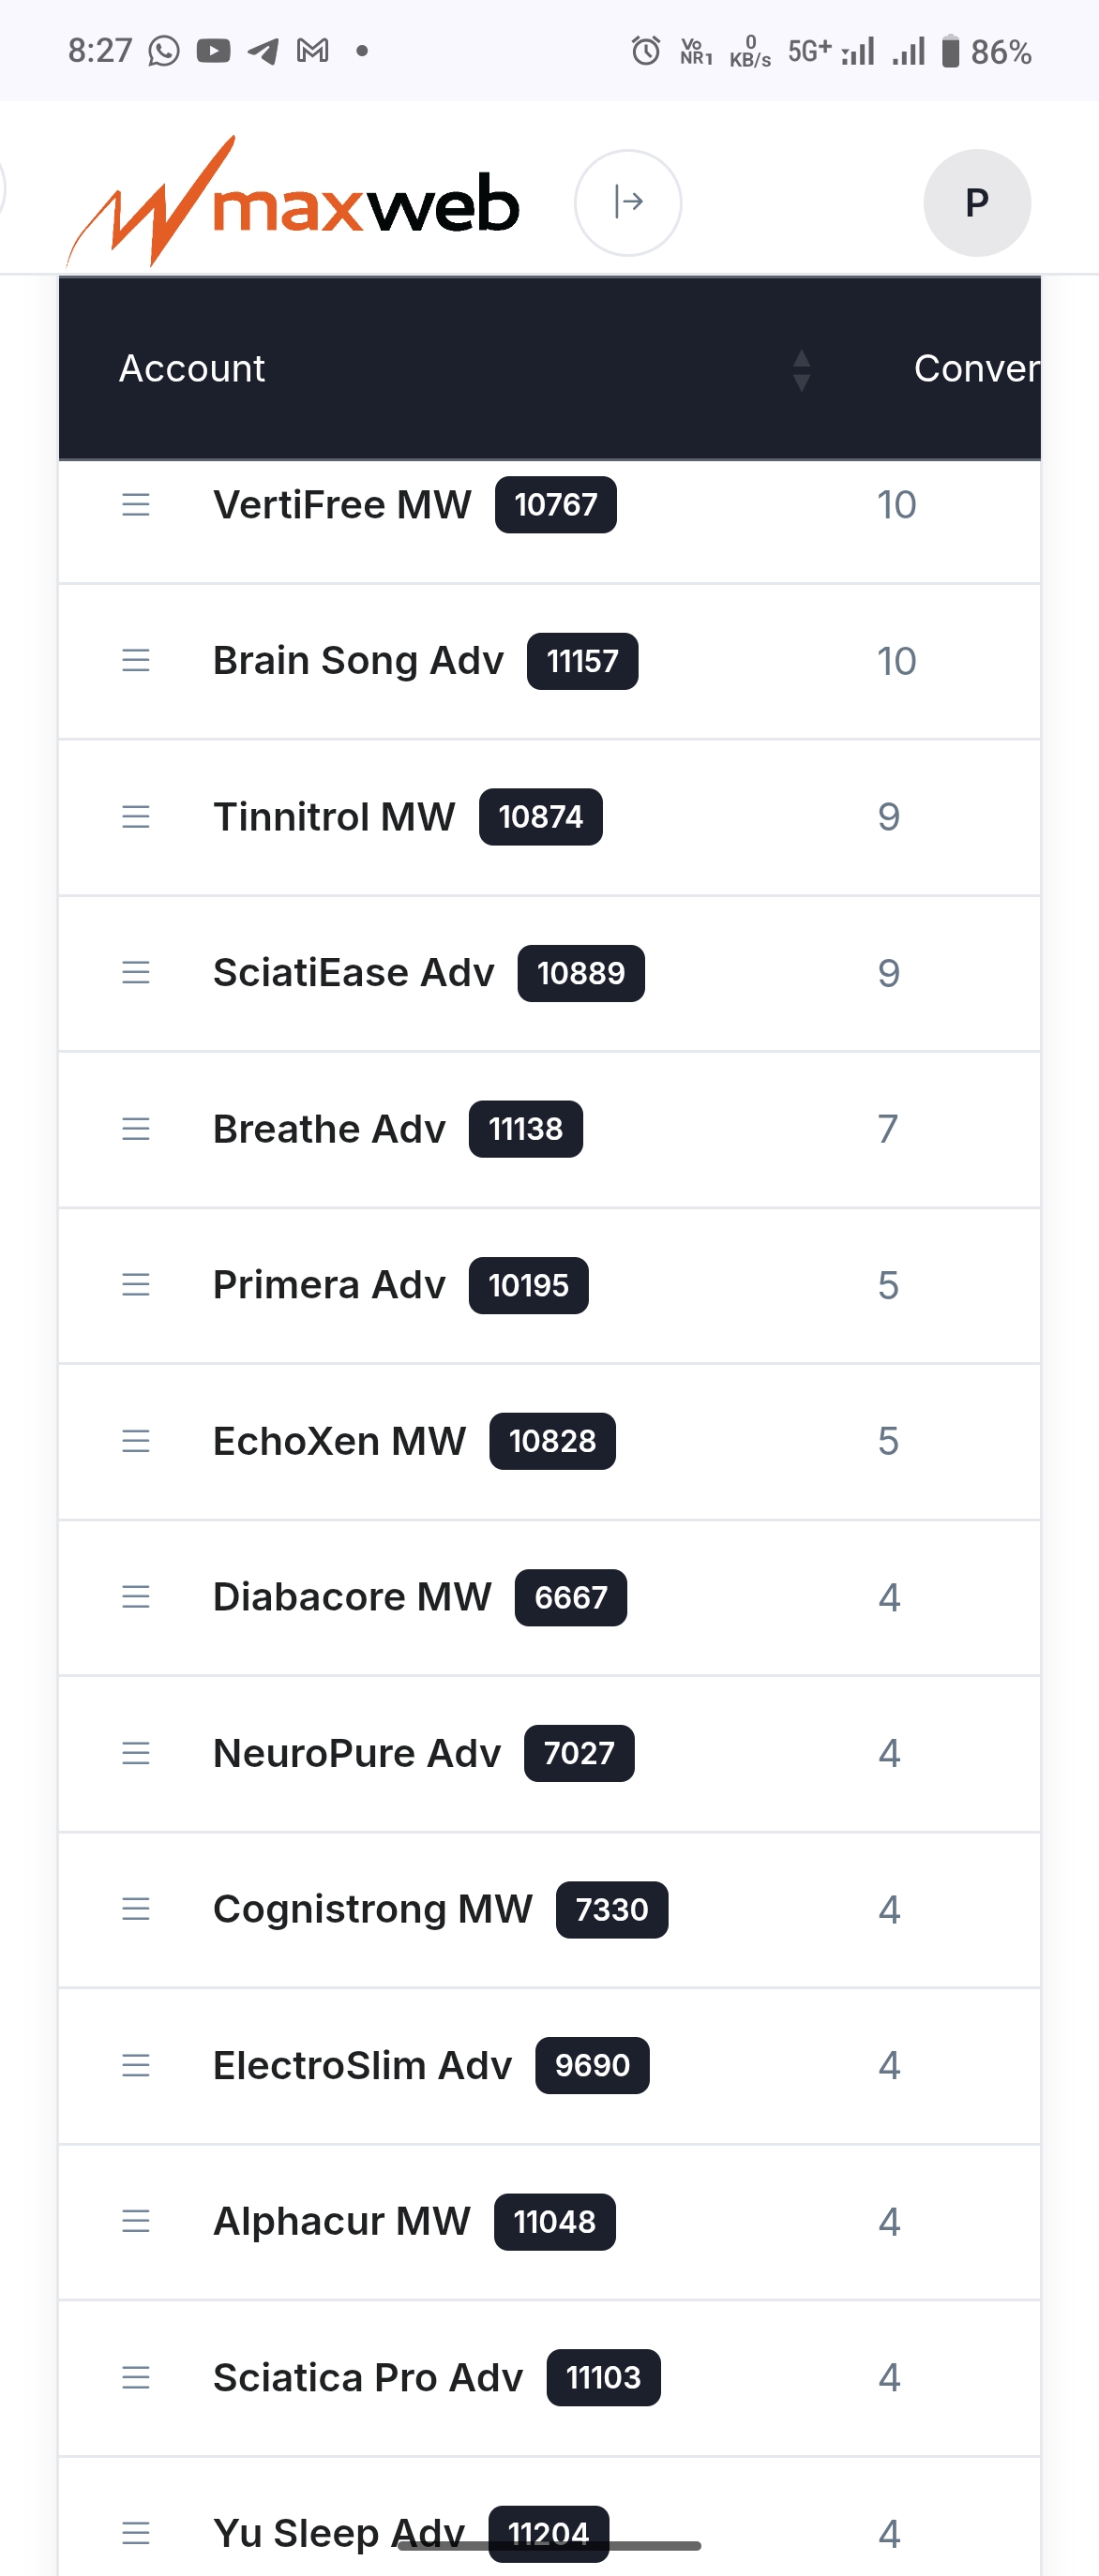Click the handle icon beside Diabacore MW

136,1597
